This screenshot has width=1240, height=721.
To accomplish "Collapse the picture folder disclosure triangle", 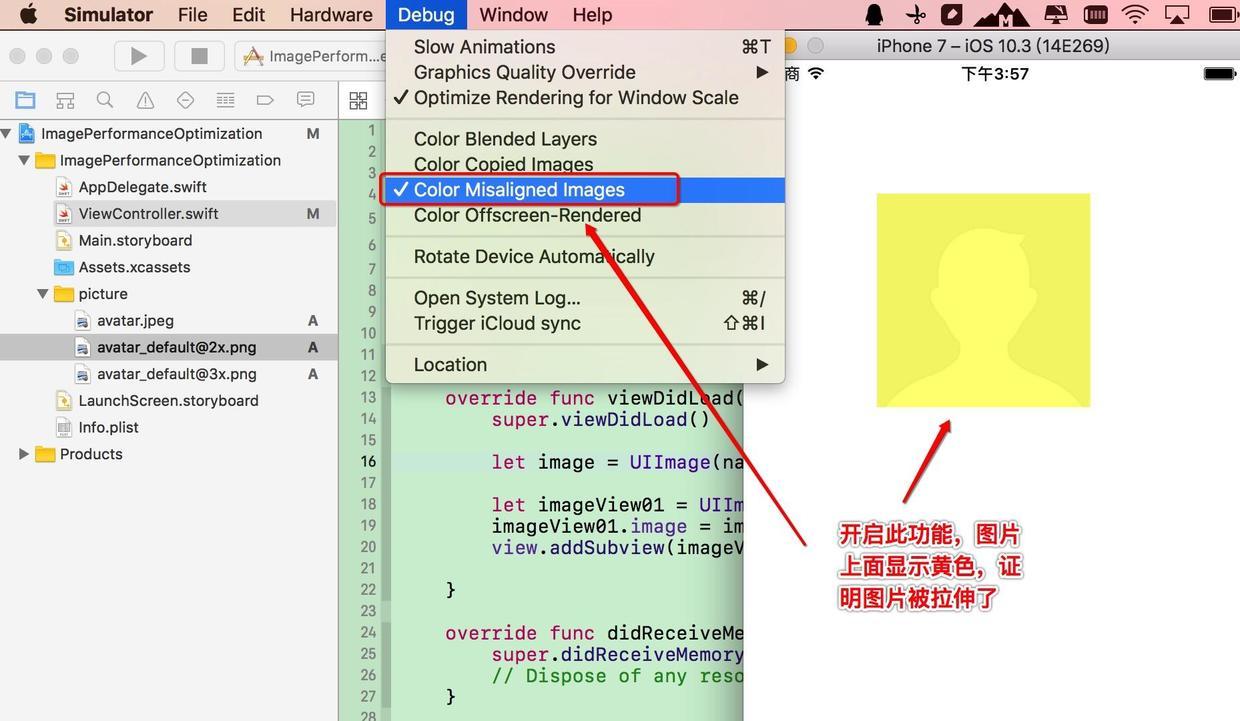I will 43,294.
